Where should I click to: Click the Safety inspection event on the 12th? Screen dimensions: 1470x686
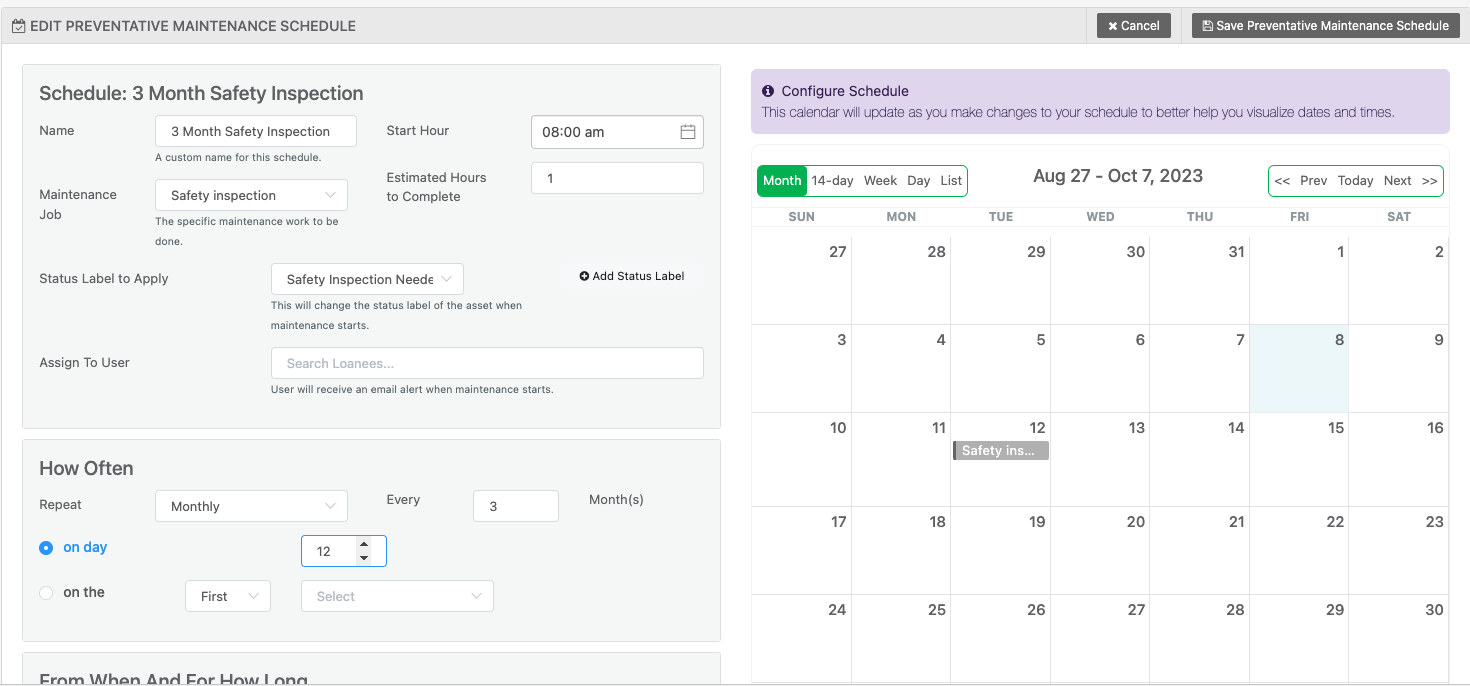pos(1000,451)
